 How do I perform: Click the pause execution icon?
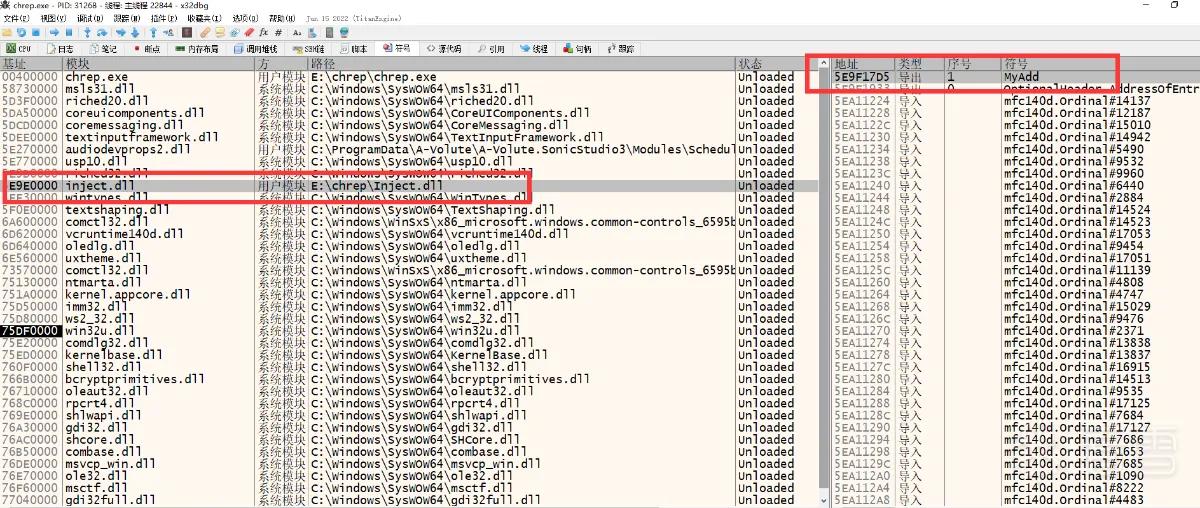pyautogui.click(x=69, y=32)
